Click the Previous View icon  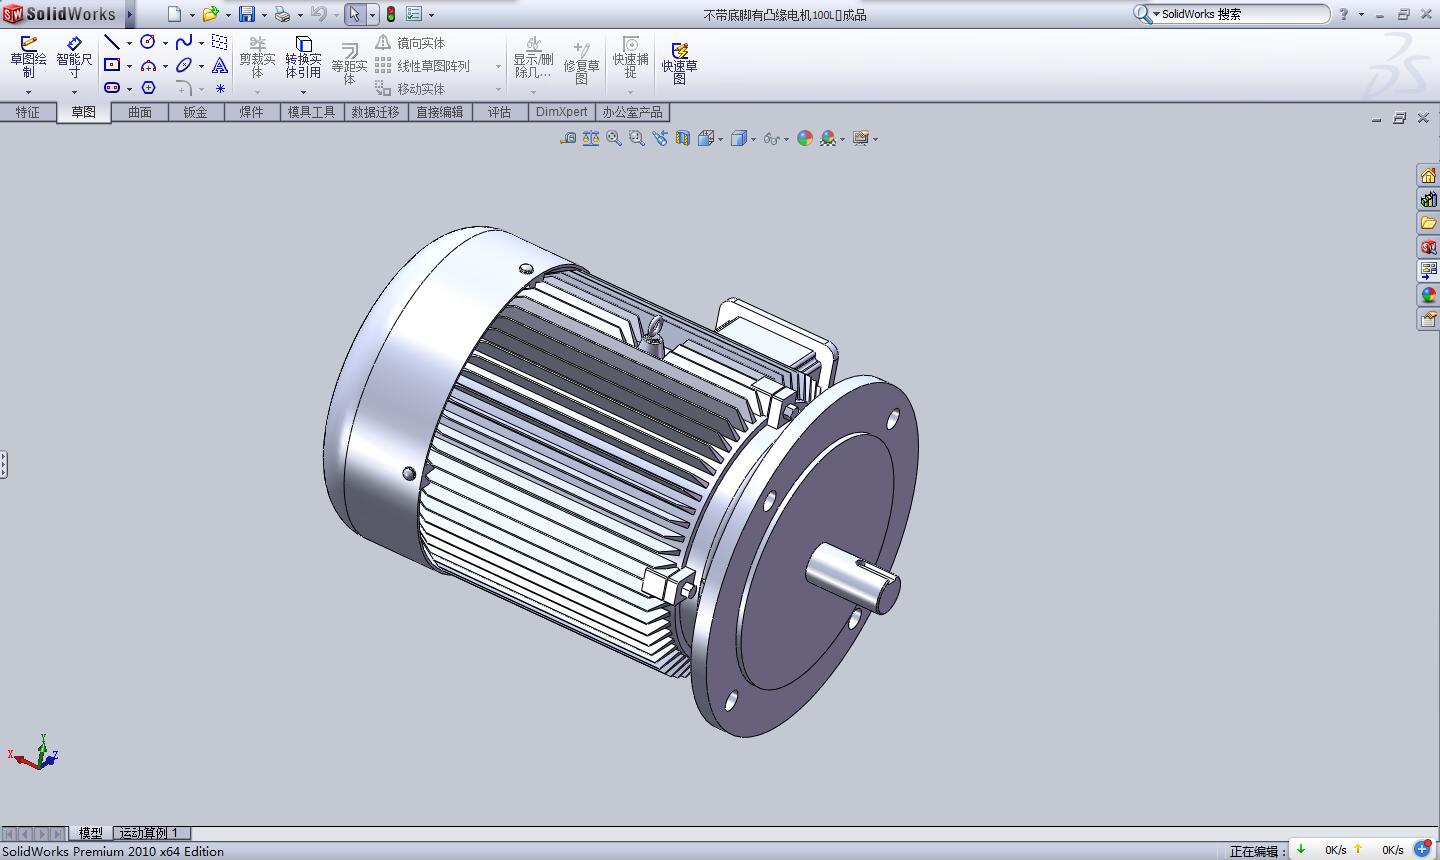(659, 138)
